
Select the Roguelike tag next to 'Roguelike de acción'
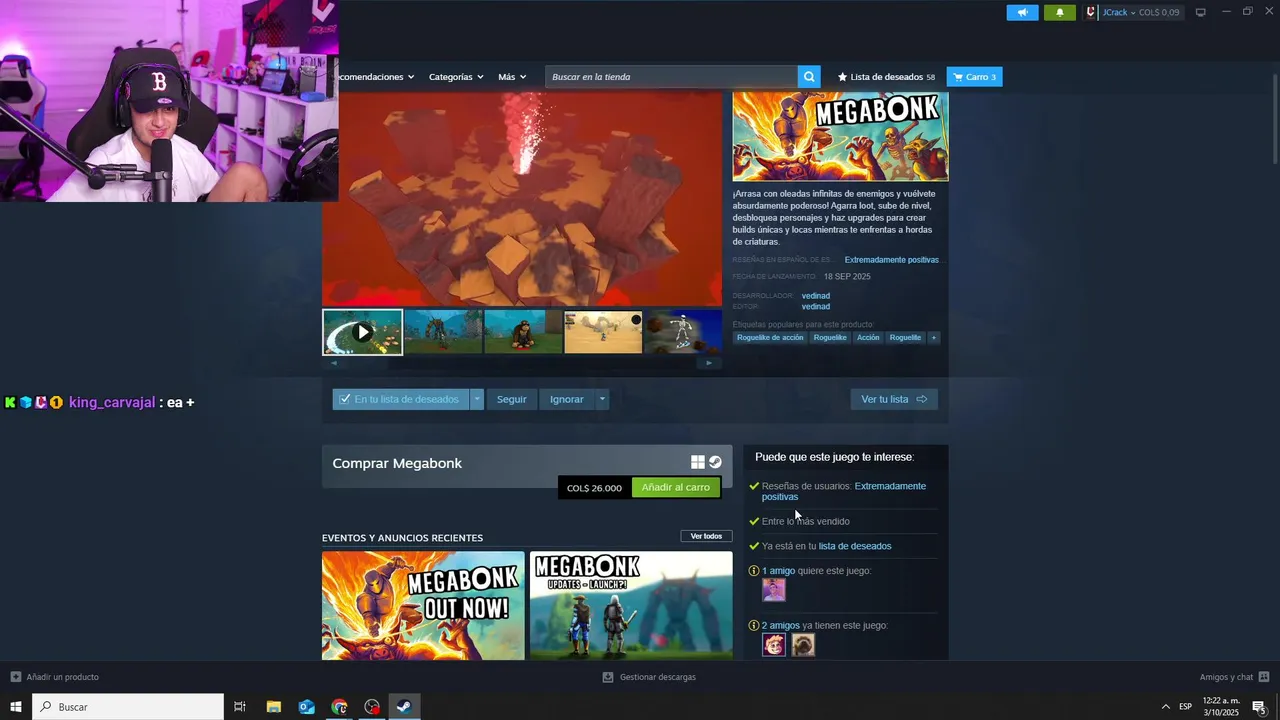pyautogui.click(x=830, y=338)
